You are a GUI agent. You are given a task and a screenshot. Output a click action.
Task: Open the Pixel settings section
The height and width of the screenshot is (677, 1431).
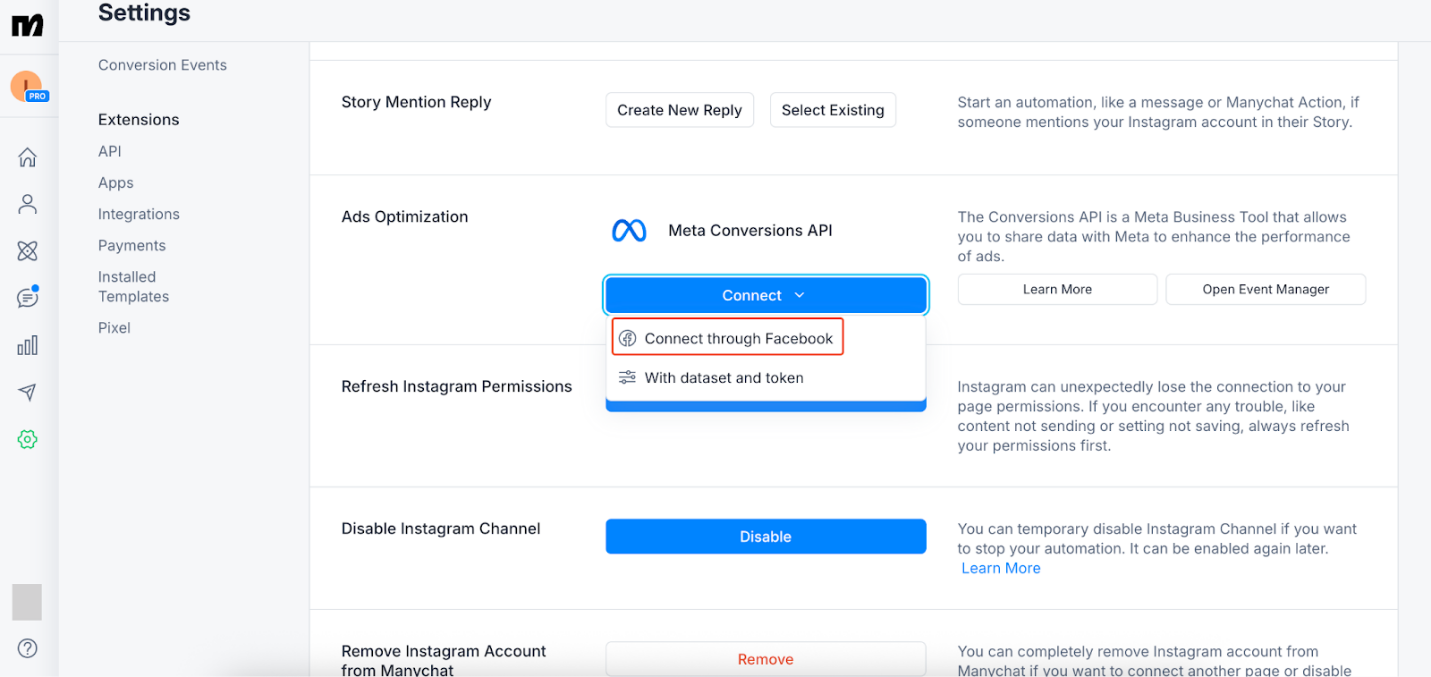[113, 327]
